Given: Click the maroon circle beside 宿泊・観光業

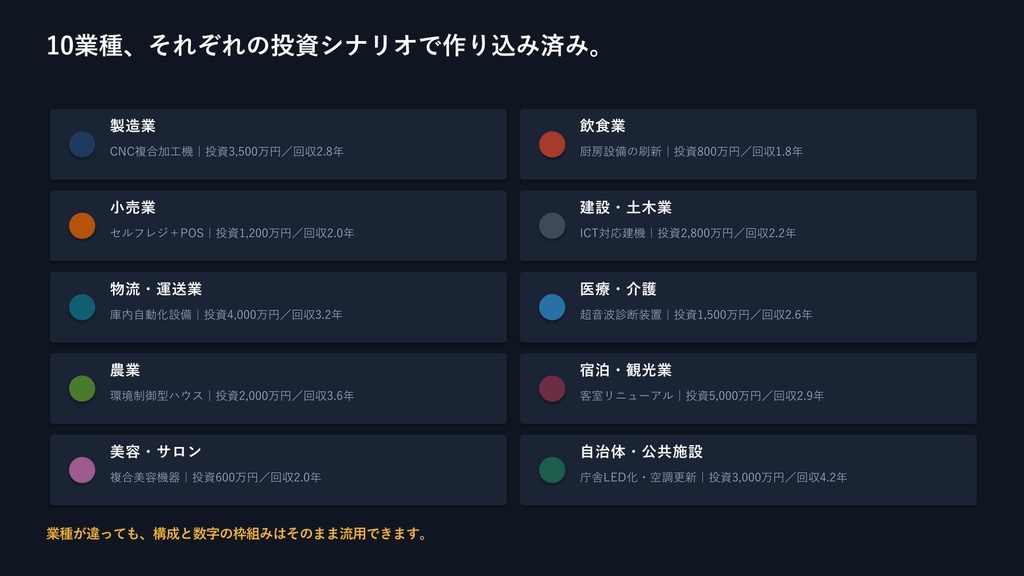Looking at the screenshot, I should [x=552, y=389].
